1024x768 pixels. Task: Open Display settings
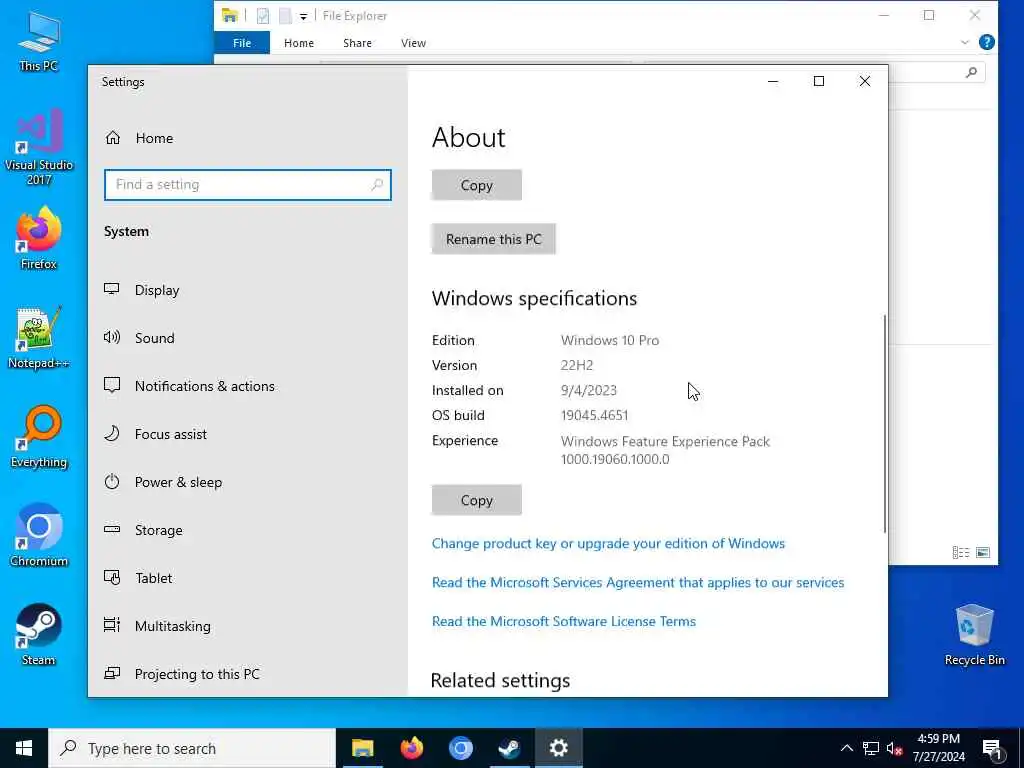pos(157,290)
